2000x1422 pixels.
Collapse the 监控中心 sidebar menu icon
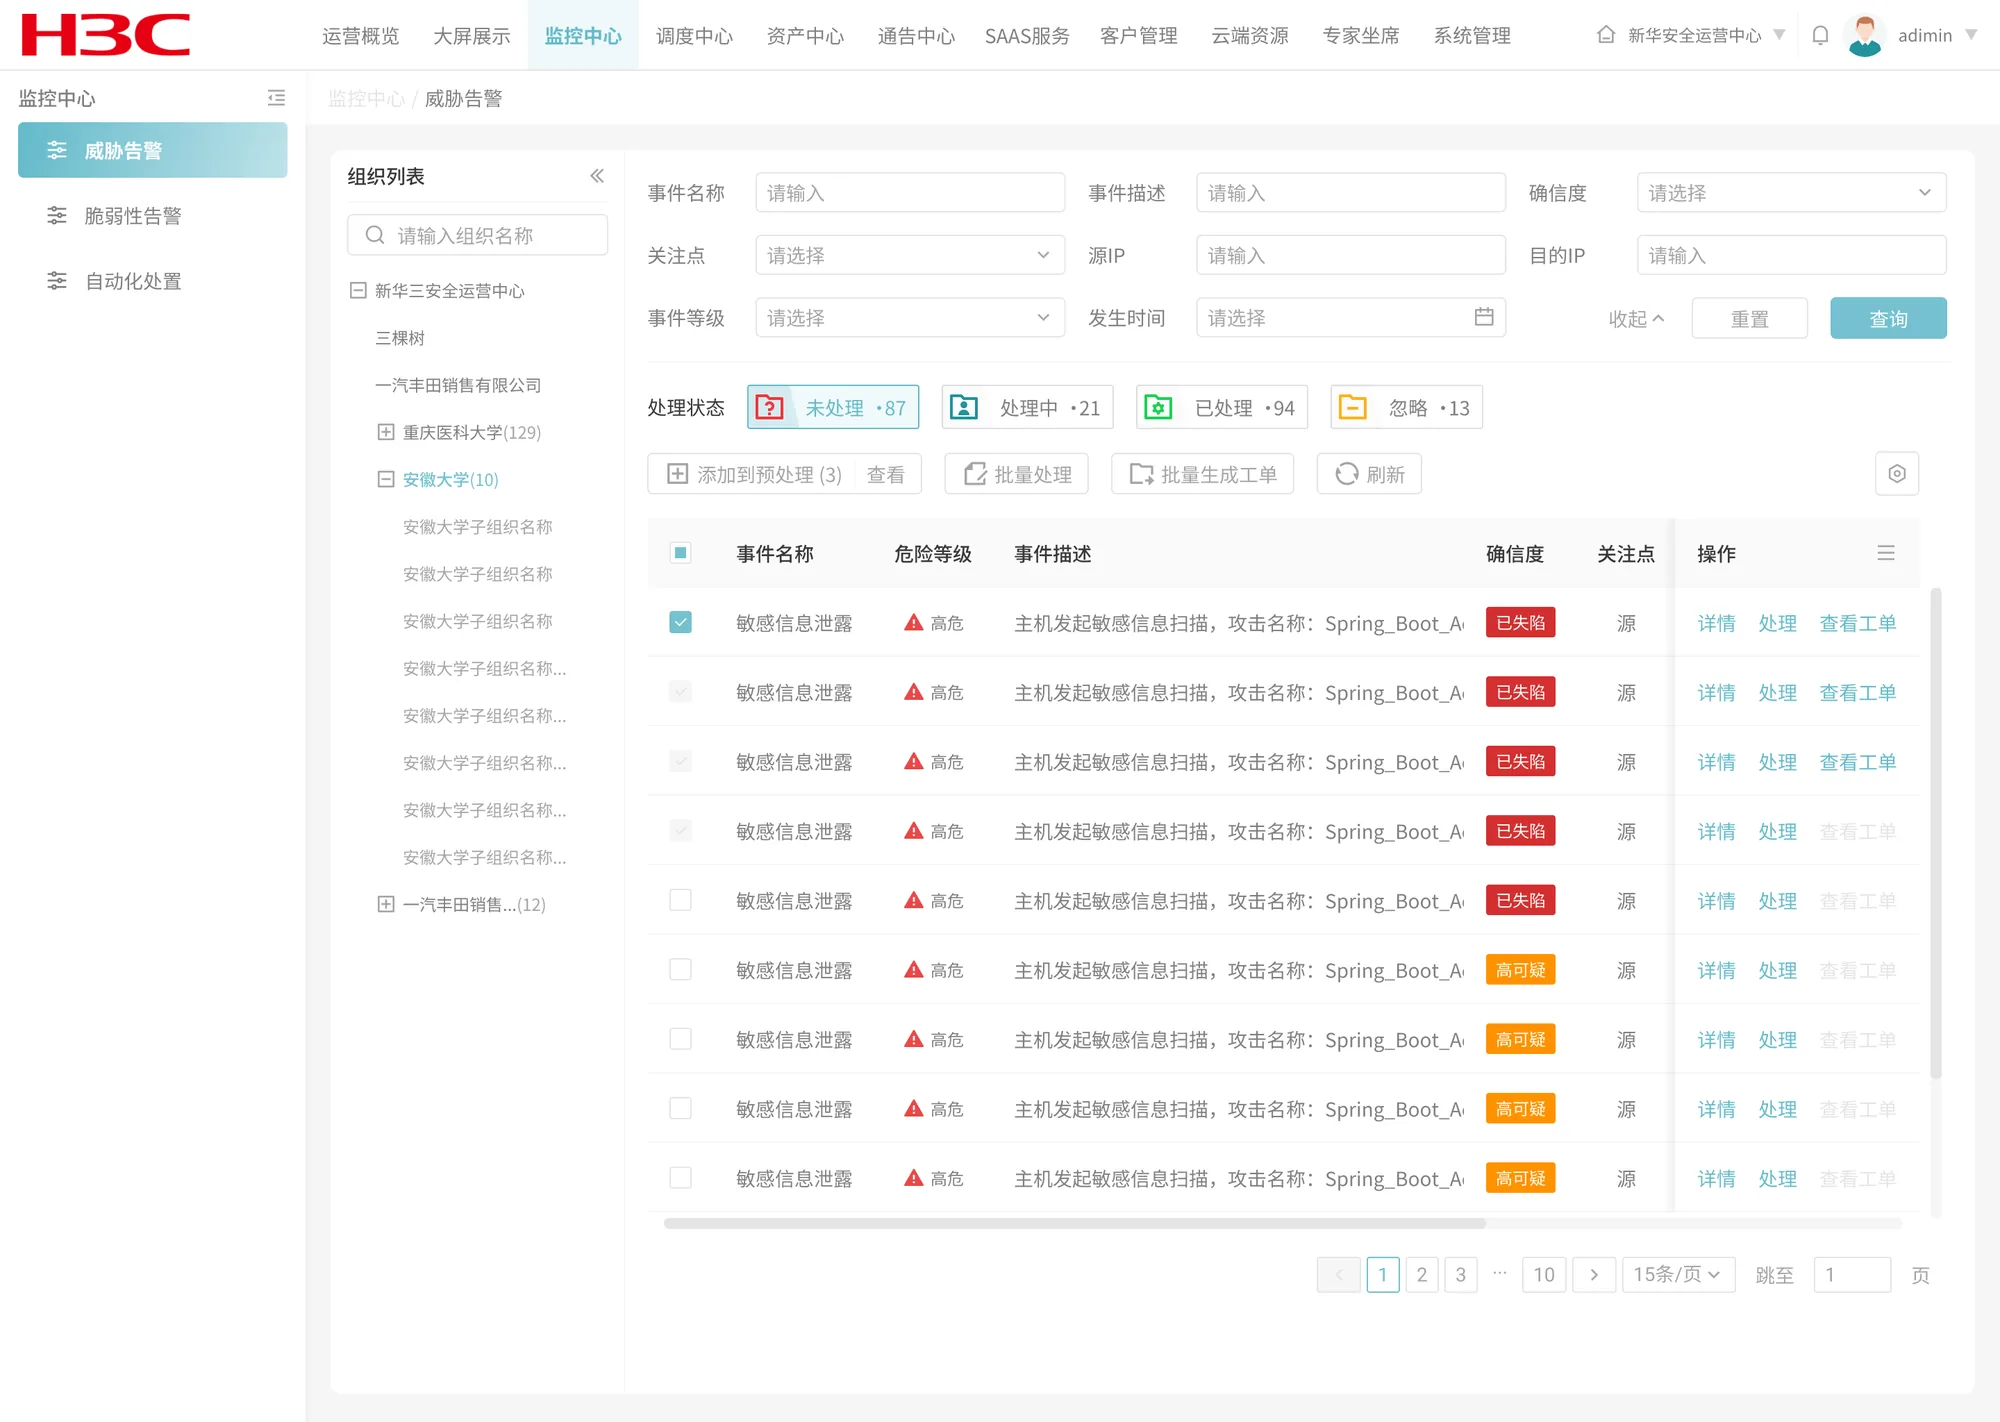[x=276, y=98]
